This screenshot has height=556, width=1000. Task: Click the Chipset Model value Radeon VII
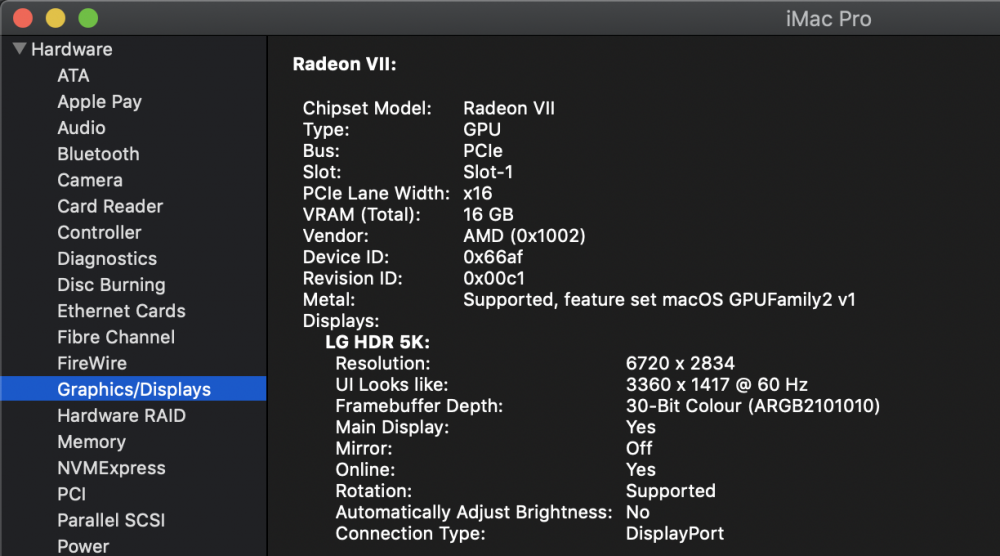click(509, 108)
